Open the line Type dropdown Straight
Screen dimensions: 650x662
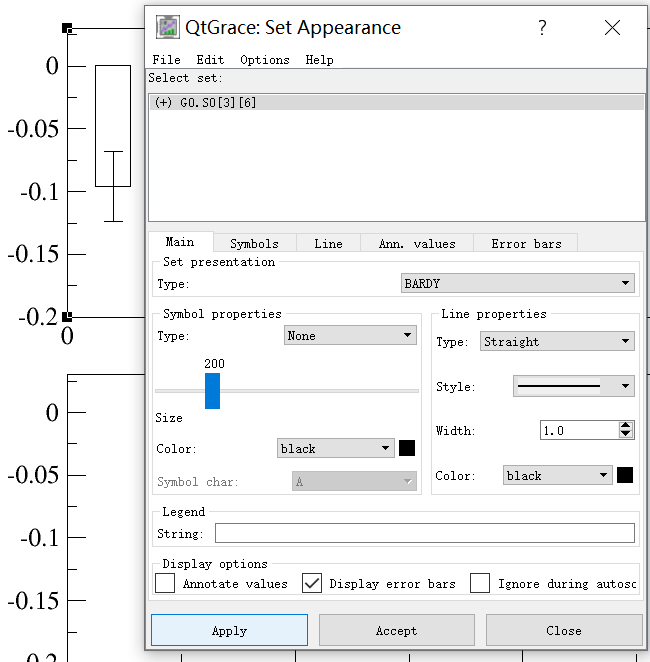click(x=557, y=342)
